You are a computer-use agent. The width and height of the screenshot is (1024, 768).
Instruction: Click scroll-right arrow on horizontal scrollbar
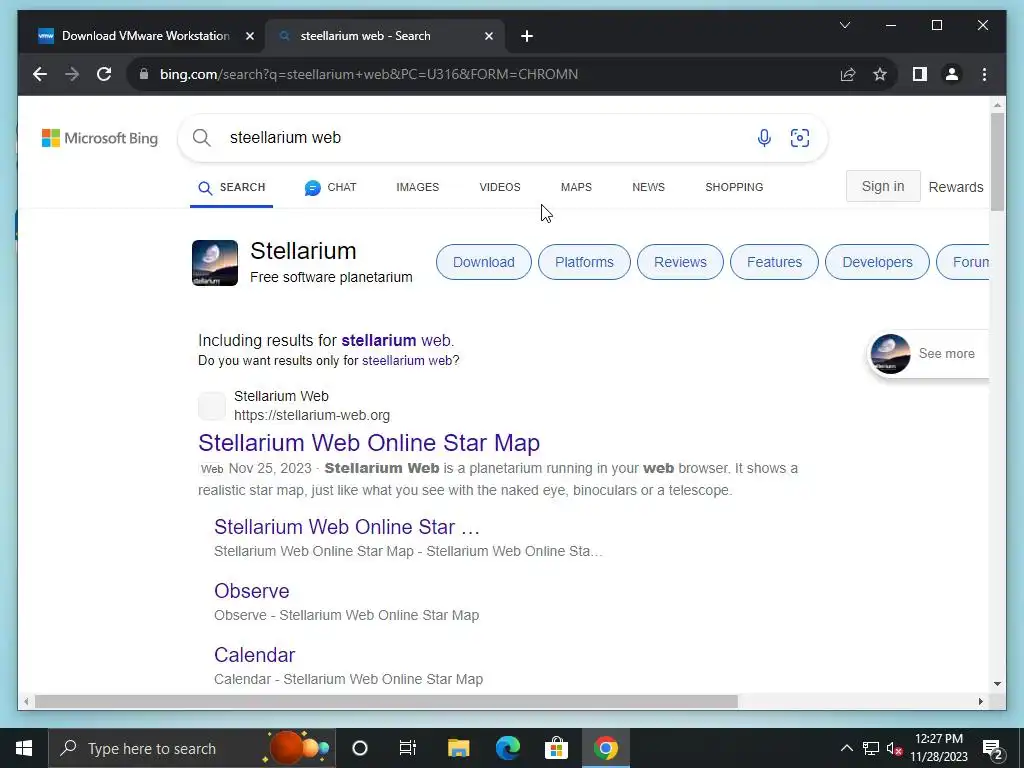click(981, 702)
